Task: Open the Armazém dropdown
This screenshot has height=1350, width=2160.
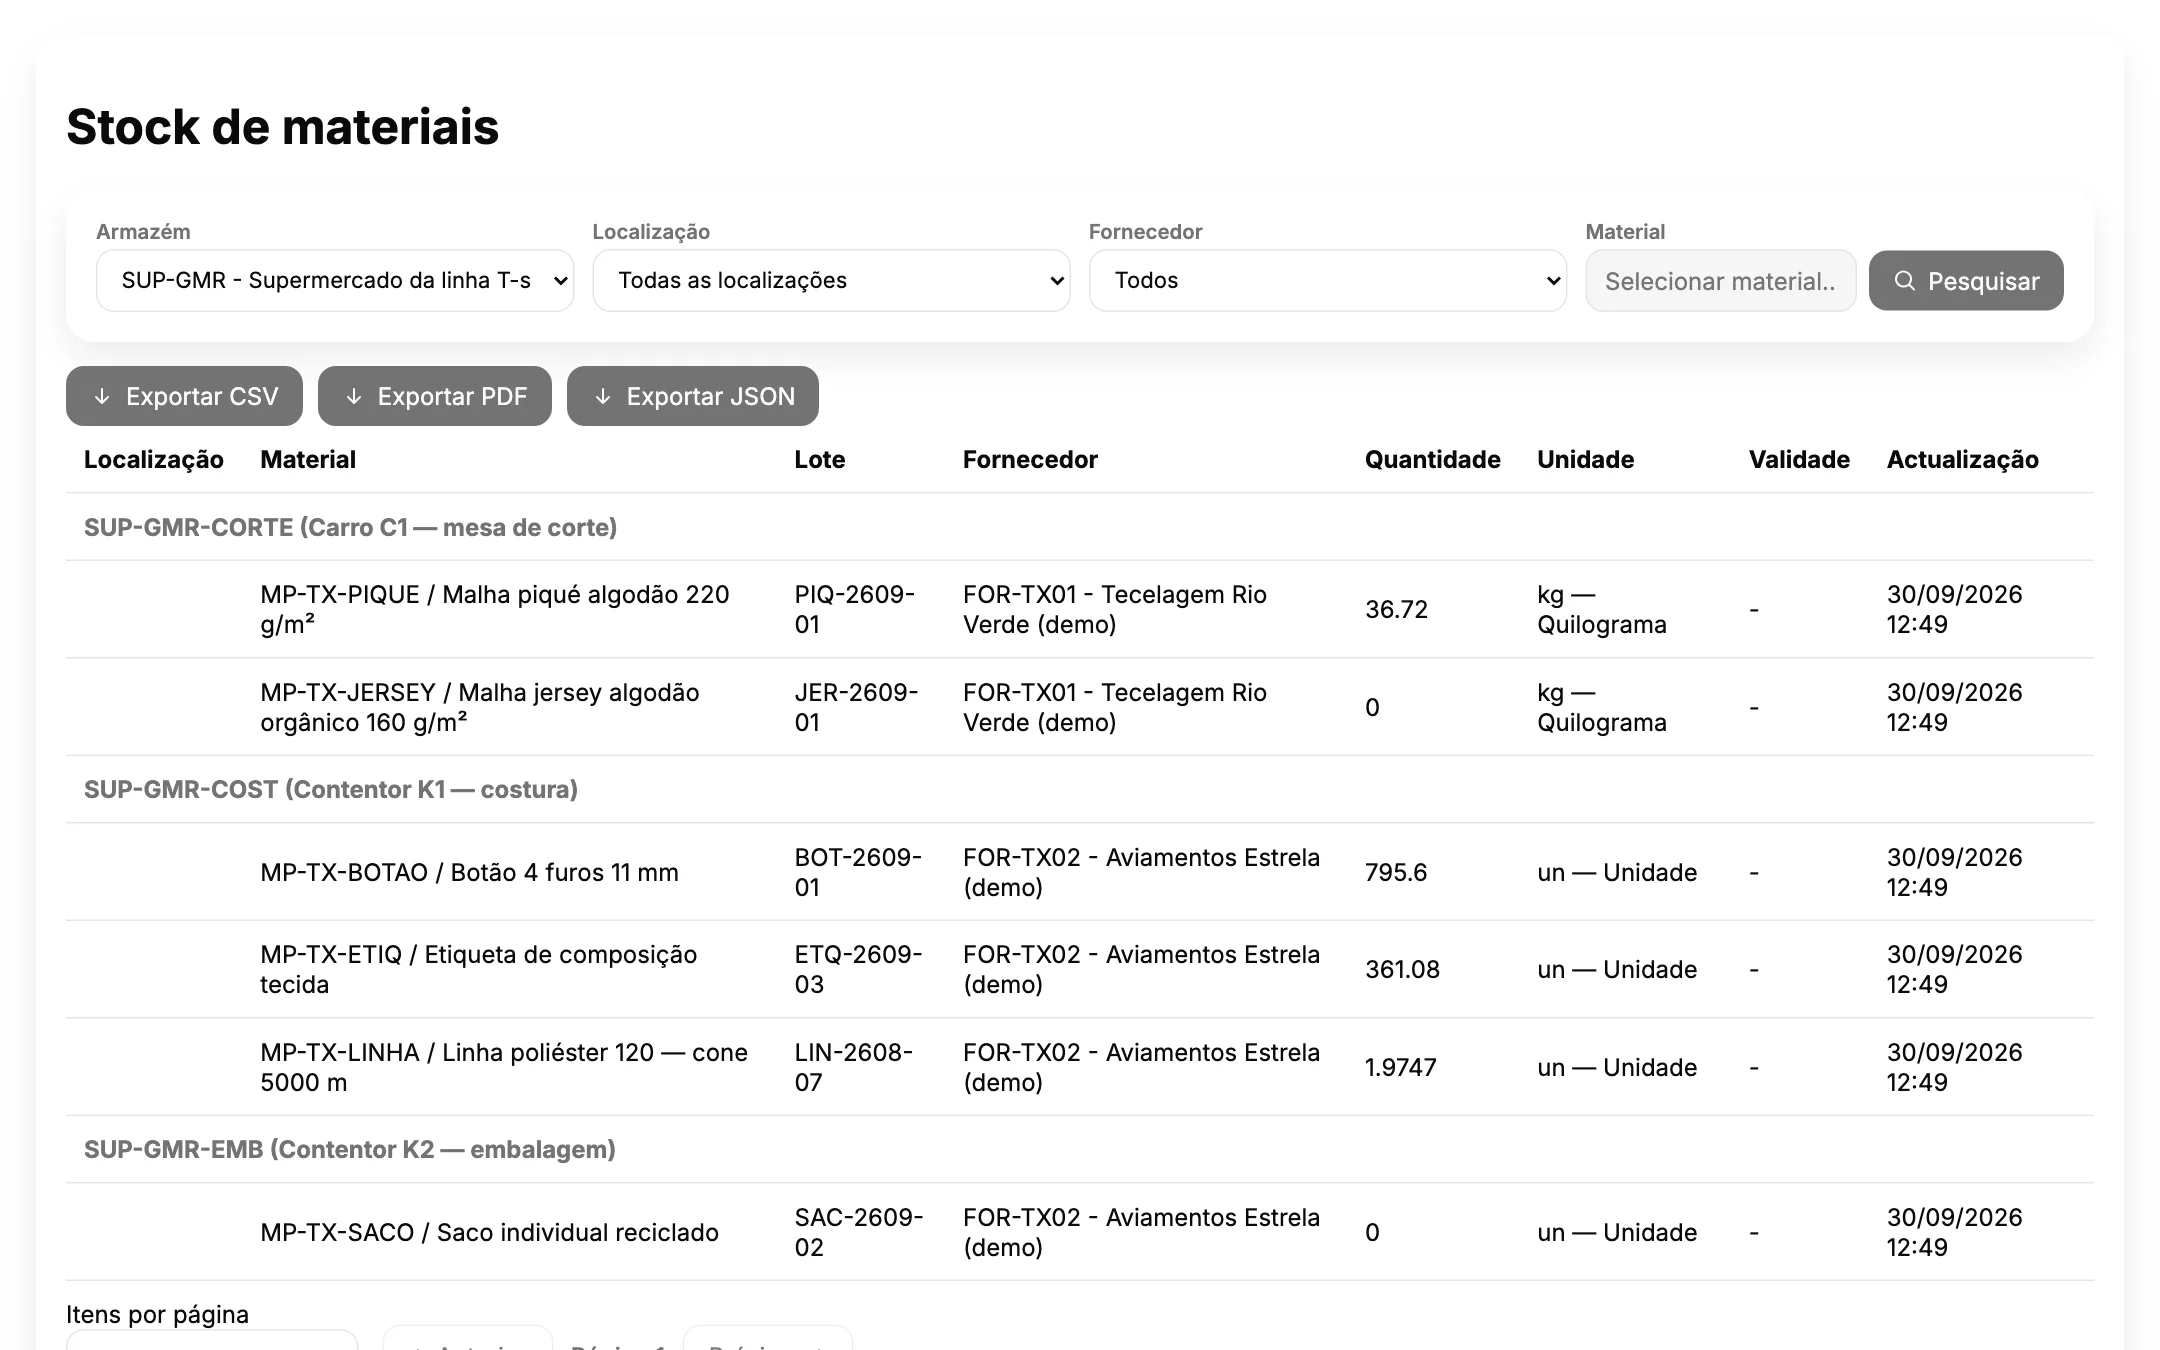Action: (x=335, y=280)
